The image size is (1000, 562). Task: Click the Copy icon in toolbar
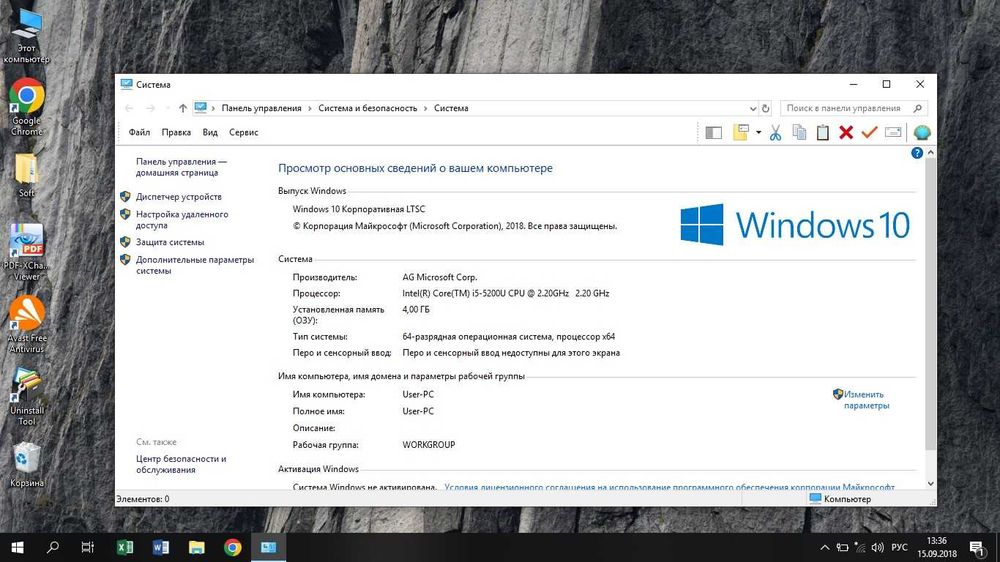[x=799, y=132]
